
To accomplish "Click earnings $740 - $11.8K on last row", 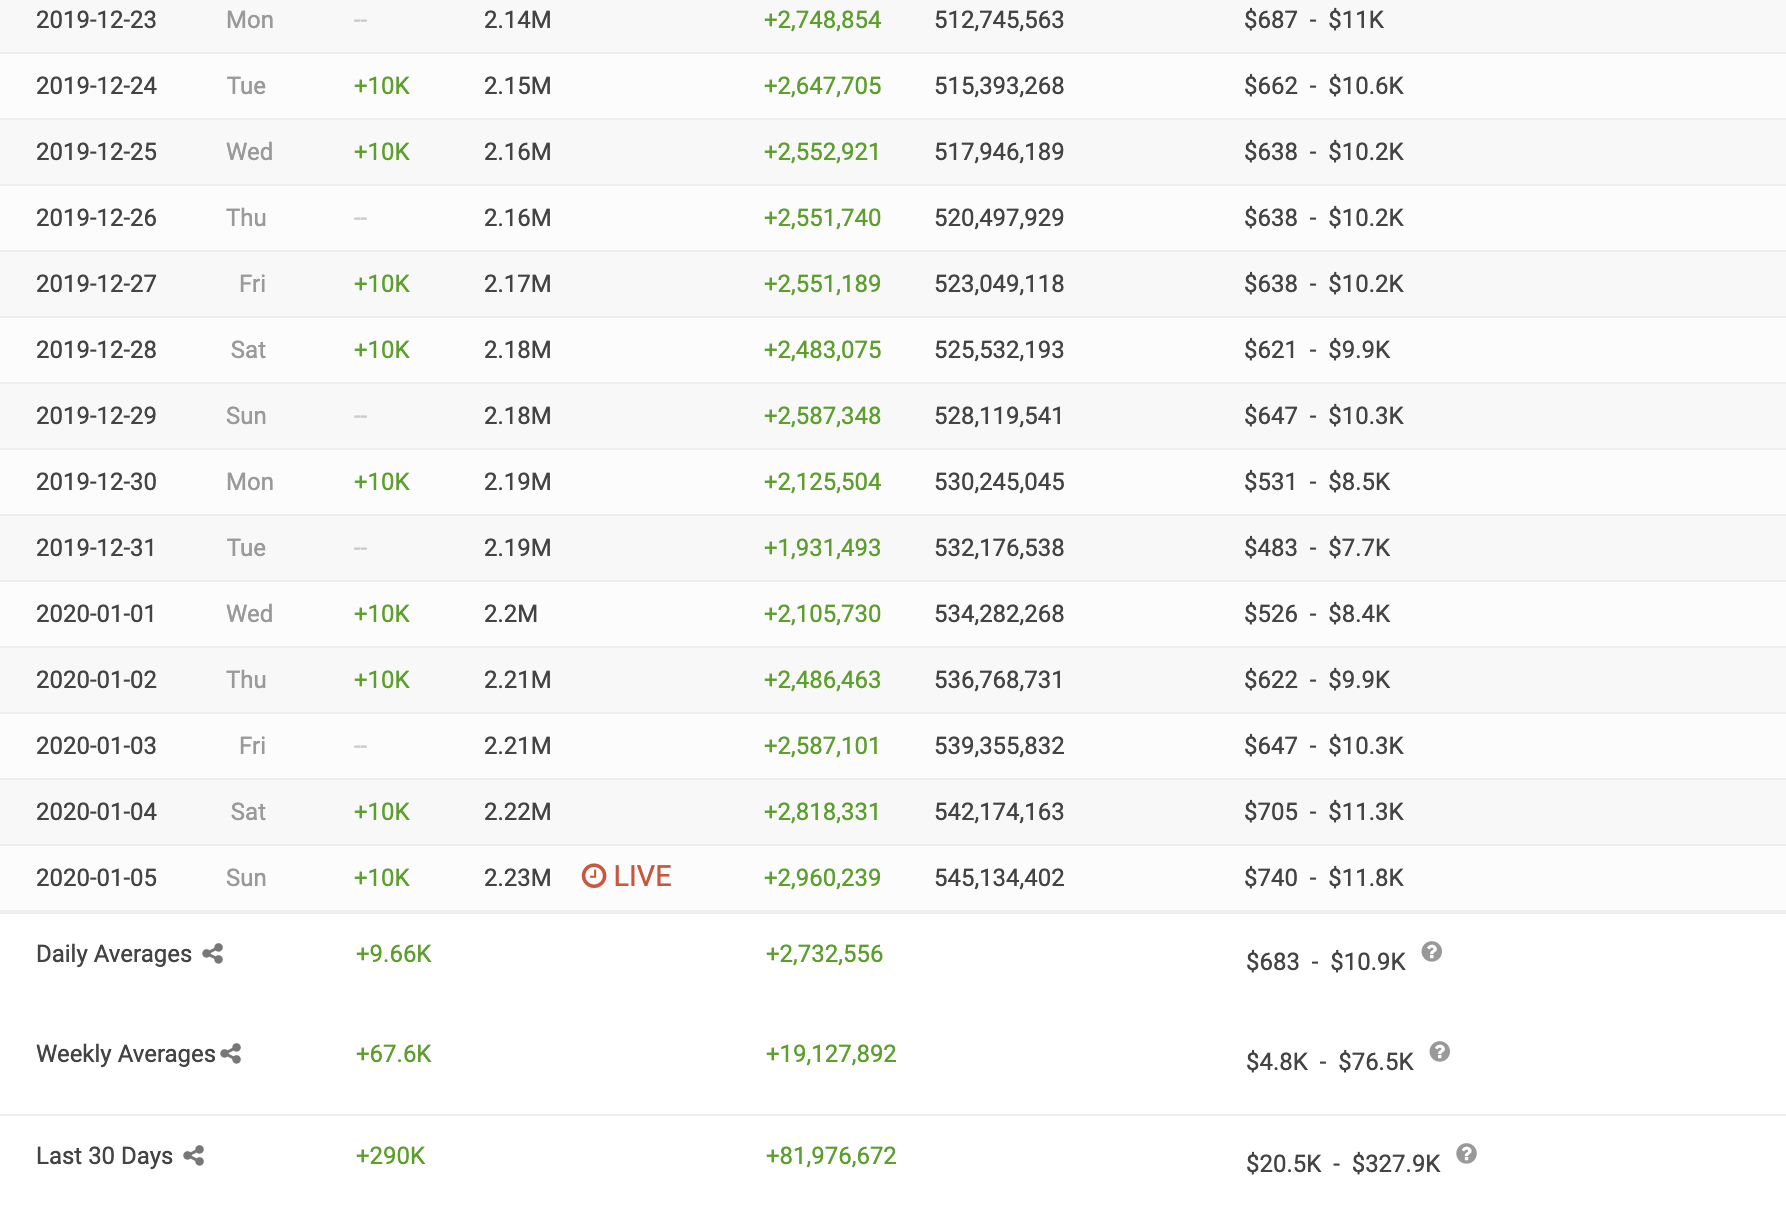I will pos(1323,878).
